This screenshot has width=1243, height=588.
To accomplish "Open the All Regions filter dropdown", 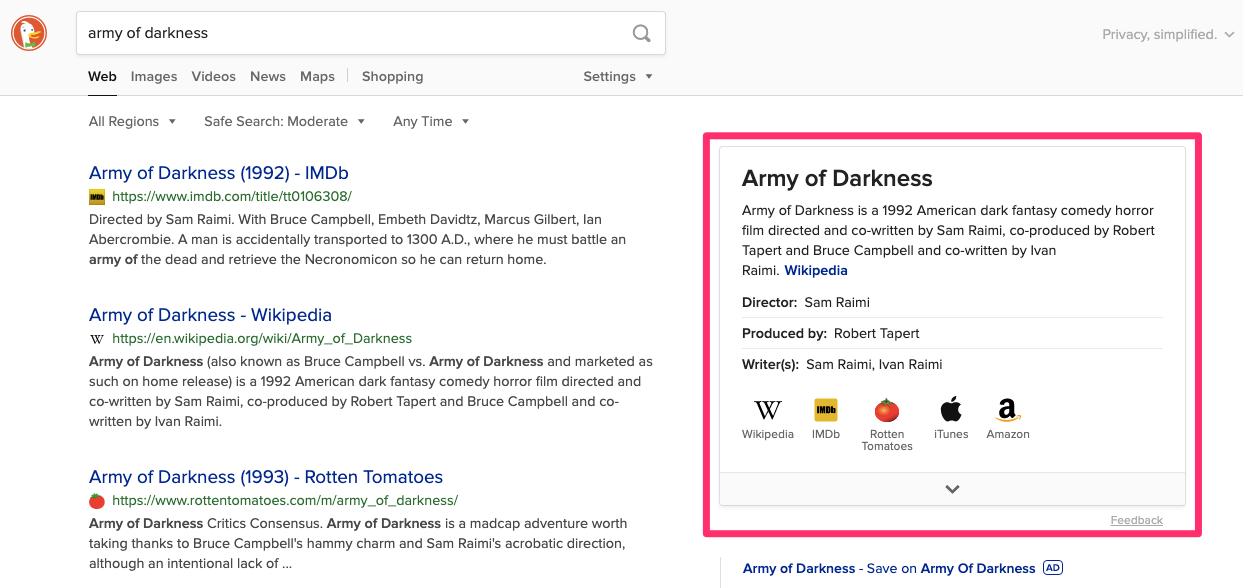I will (x=132, y=122).
